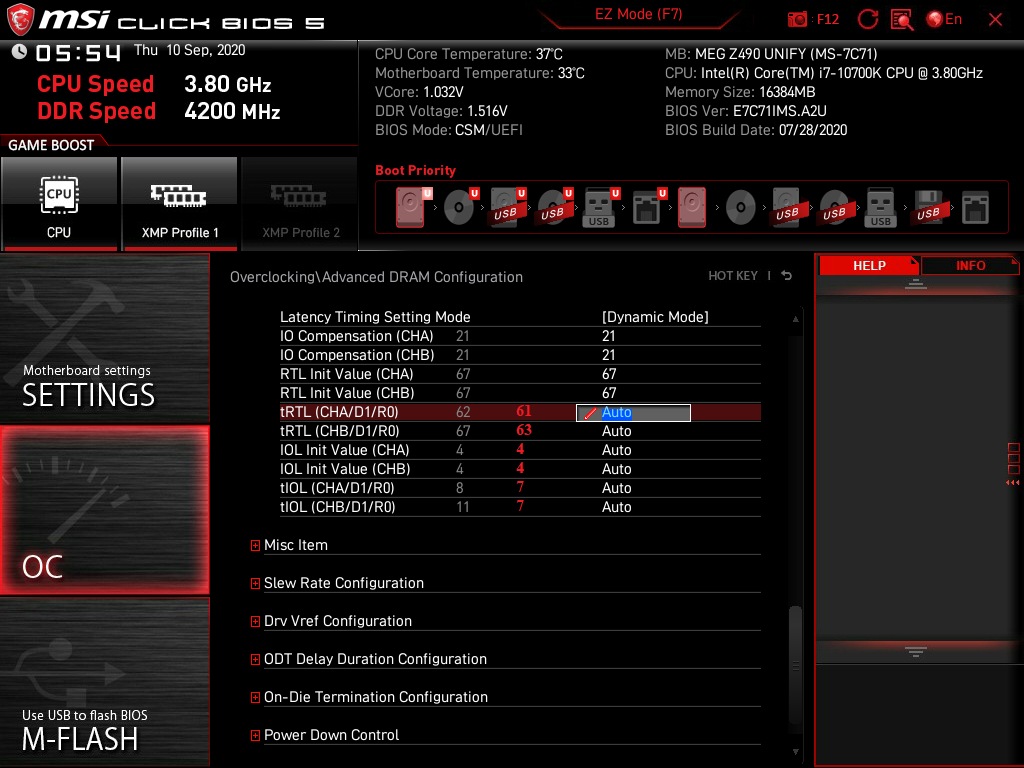The height and width of the screenshot is (768, 1024).
Task: Select the legacy USB key boot icon
Action: 880,208
